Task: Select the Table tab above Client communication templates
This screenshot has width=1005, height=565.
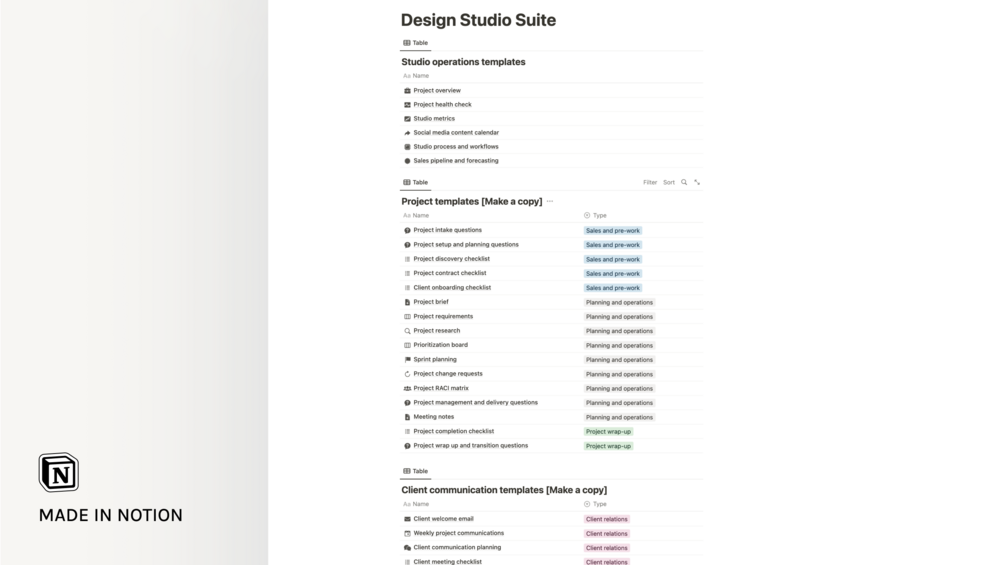Action: (416, 471)
